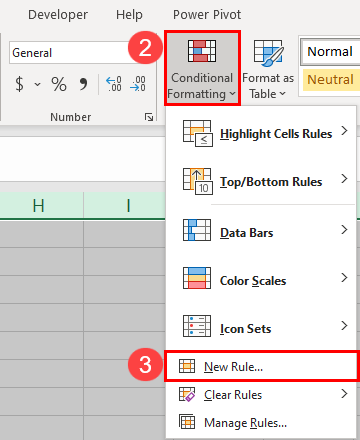This screenshot has width=360, height=440.
Task: Switch to the Help tab
Action: (x=129, y=15)
